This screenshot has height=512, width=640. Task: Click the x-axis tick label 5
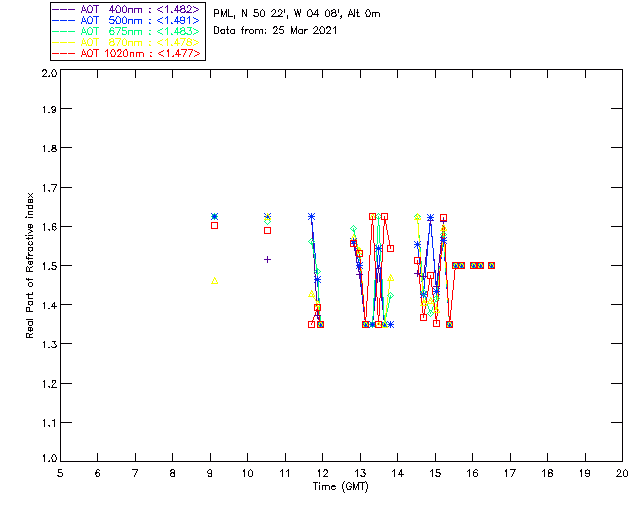pos(60,473)
